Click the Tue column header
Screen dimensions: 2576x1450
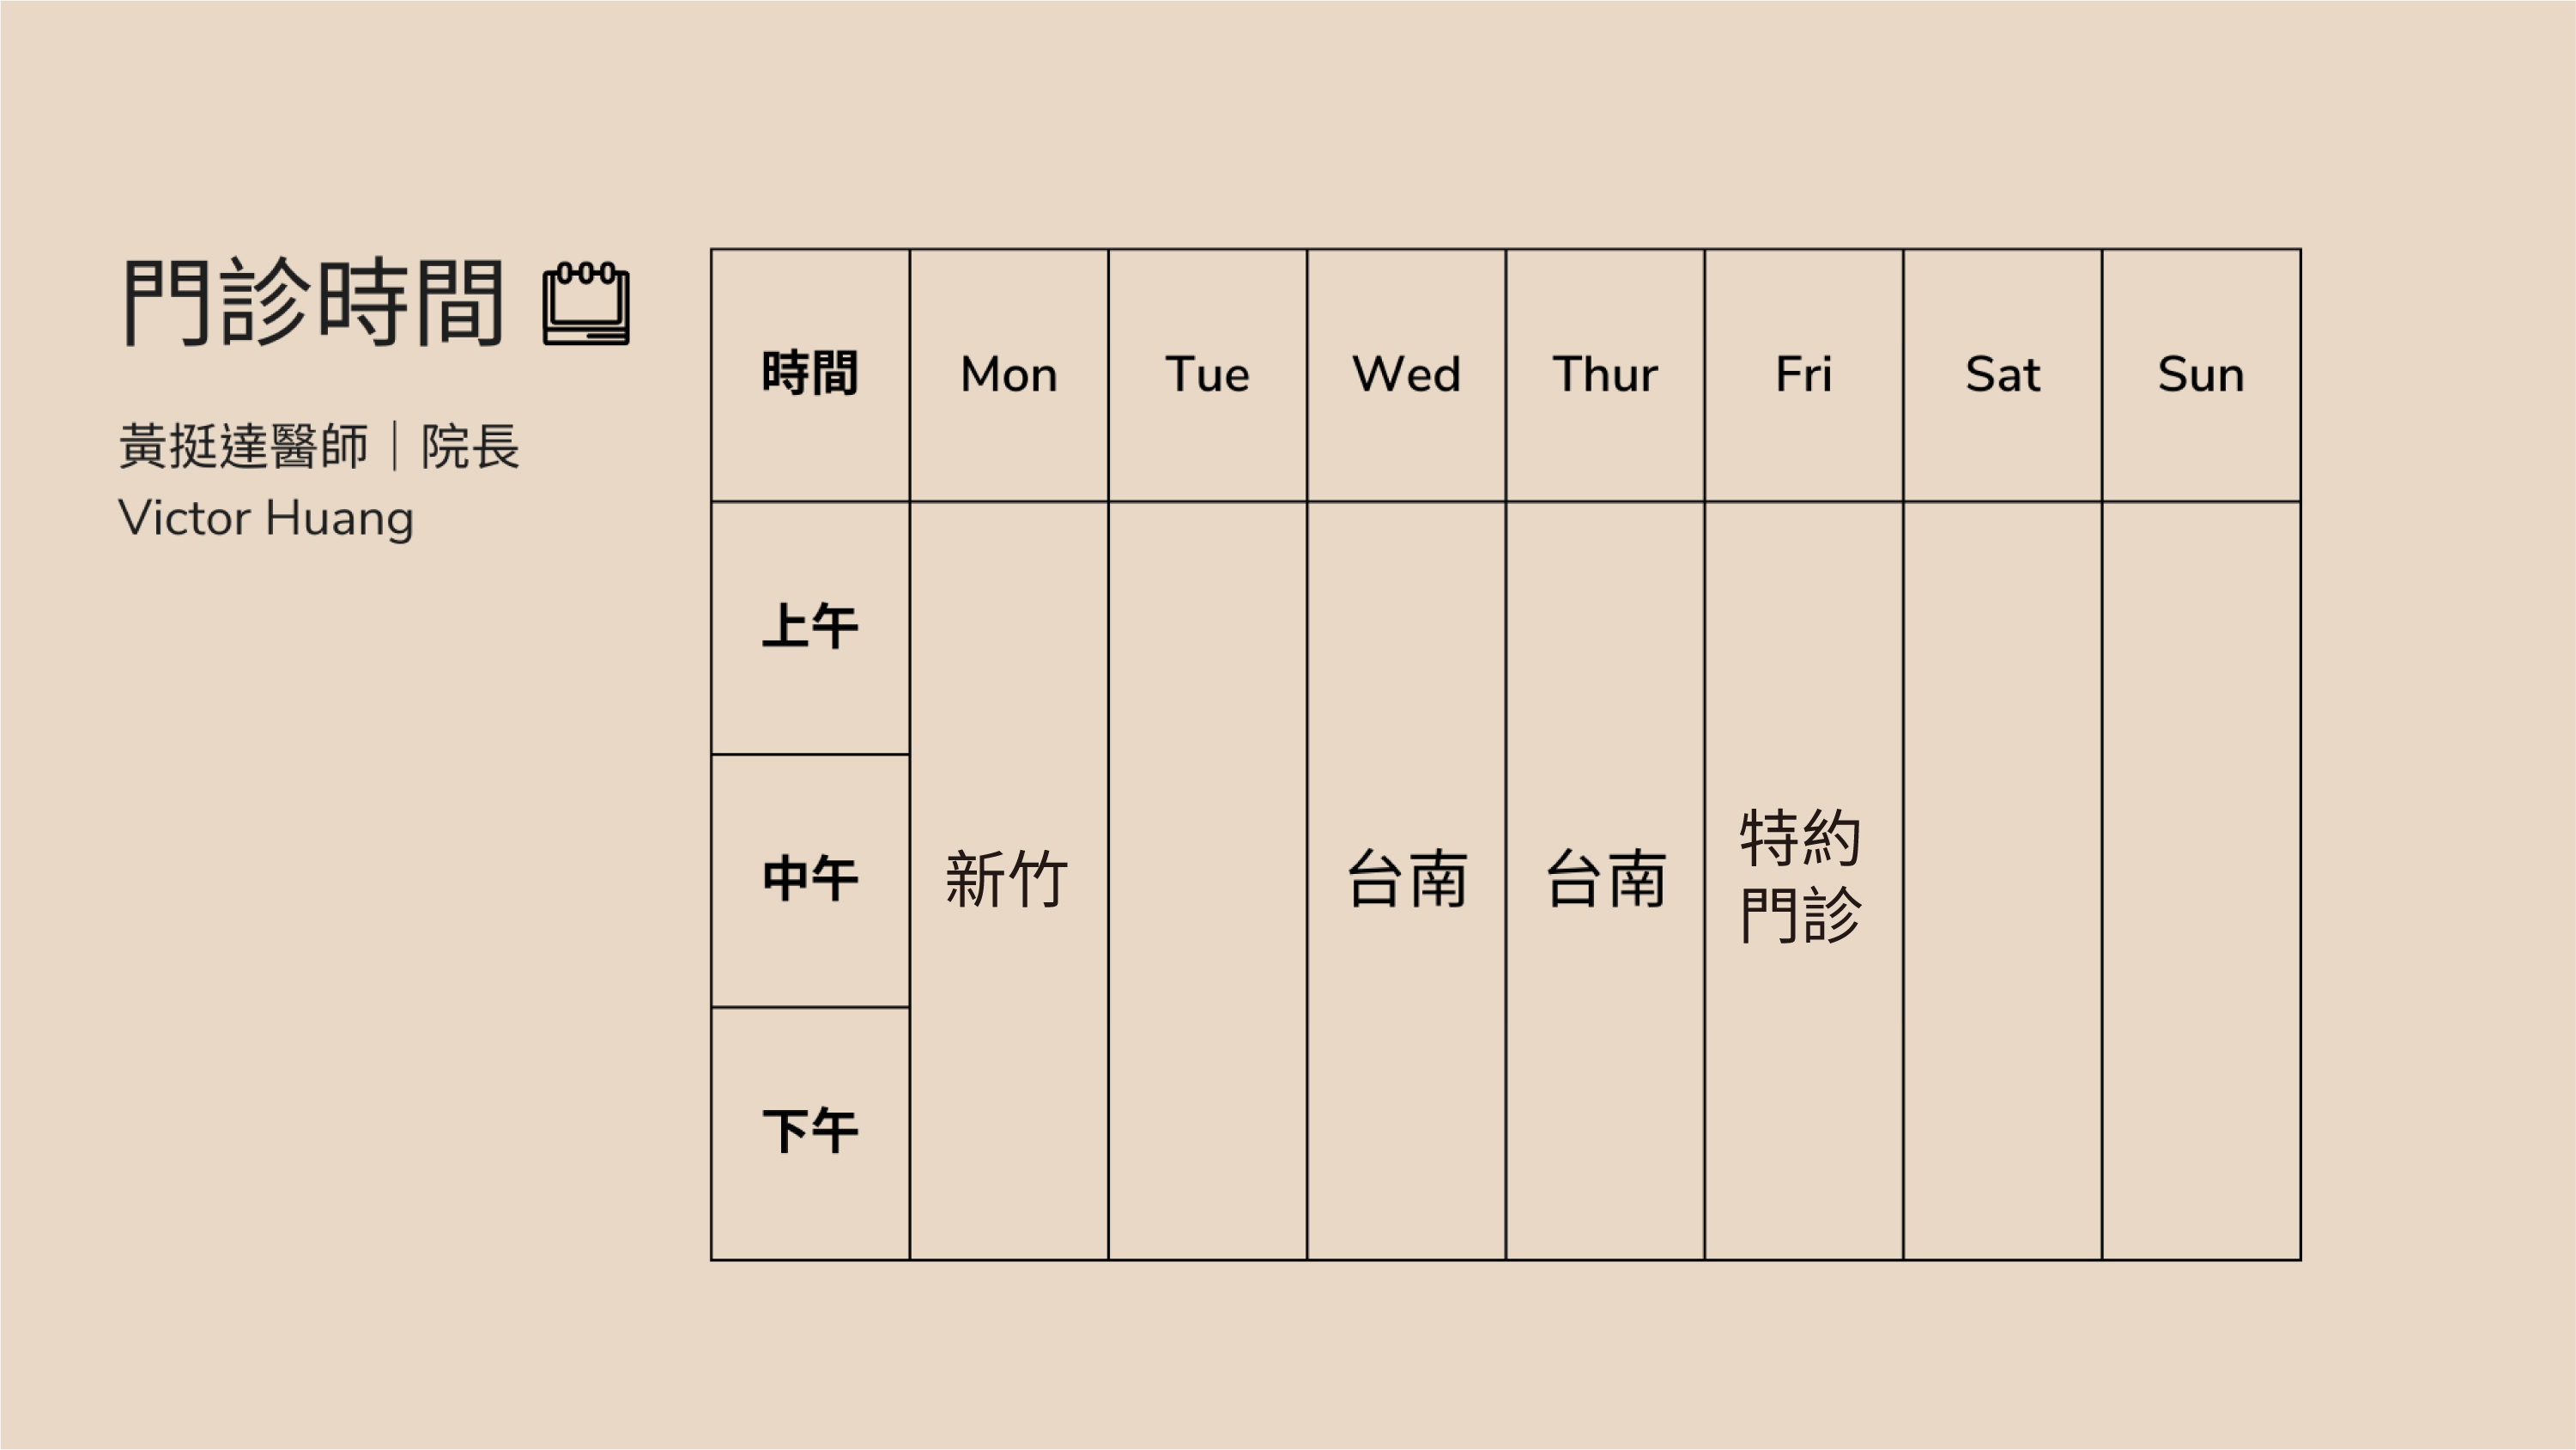click(x=1209, y=373)
